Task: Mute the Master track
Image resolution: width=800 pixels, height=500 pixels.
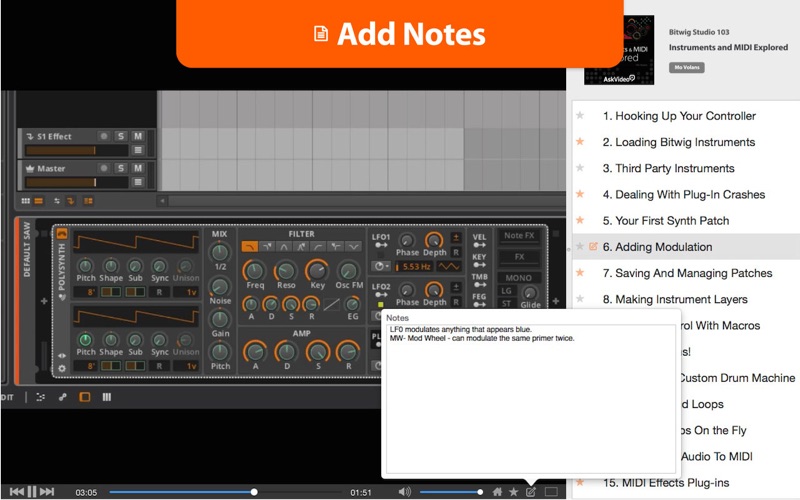Action: (138, 168)
